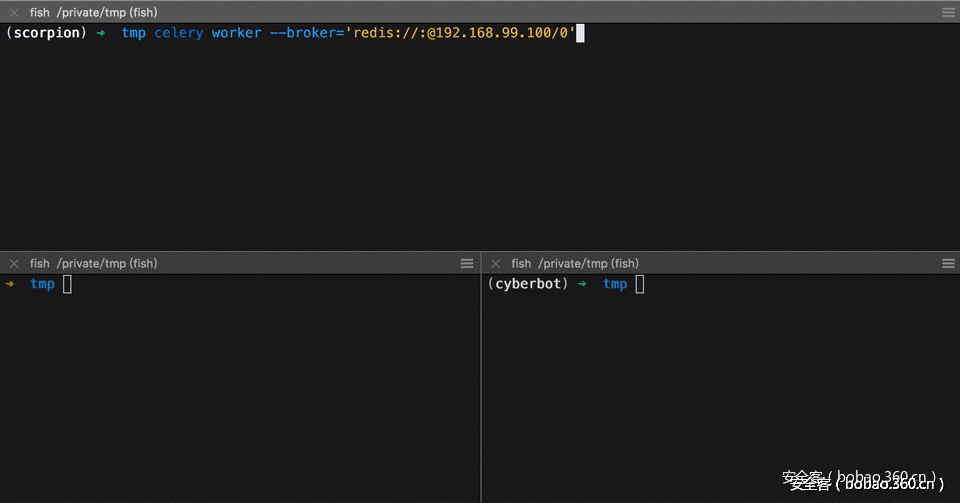Open the top pane's hamburger menu

[x=948, y=12]
